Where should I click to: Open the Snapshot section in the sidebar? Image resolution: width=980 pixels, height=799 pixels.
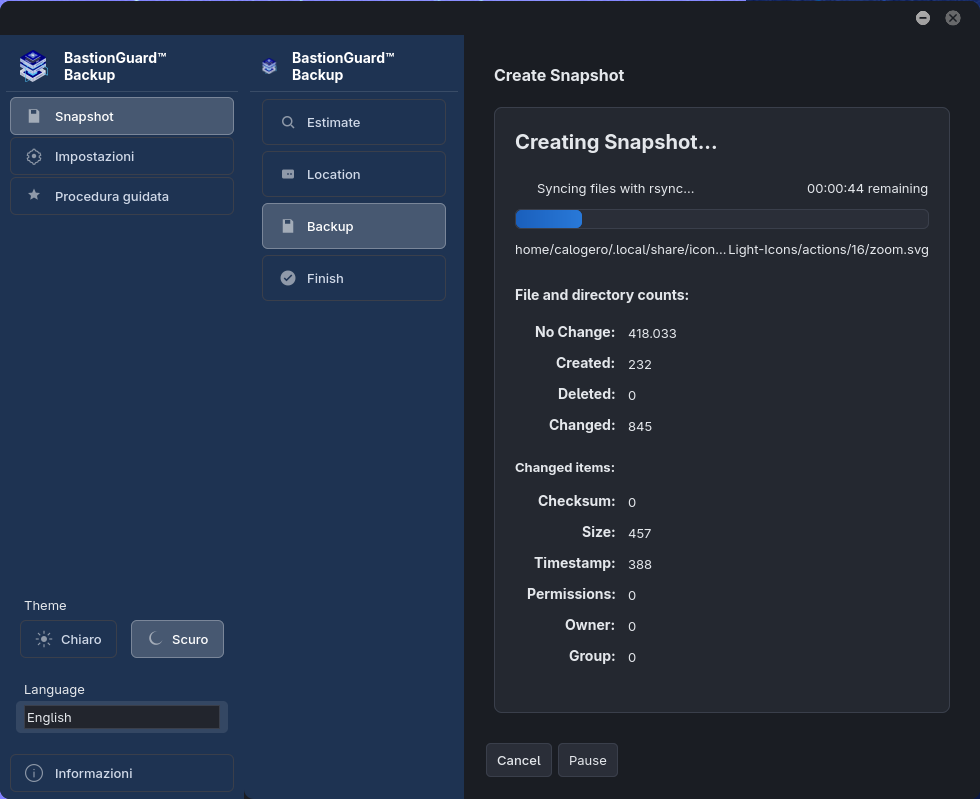click(x=122, y=116)
